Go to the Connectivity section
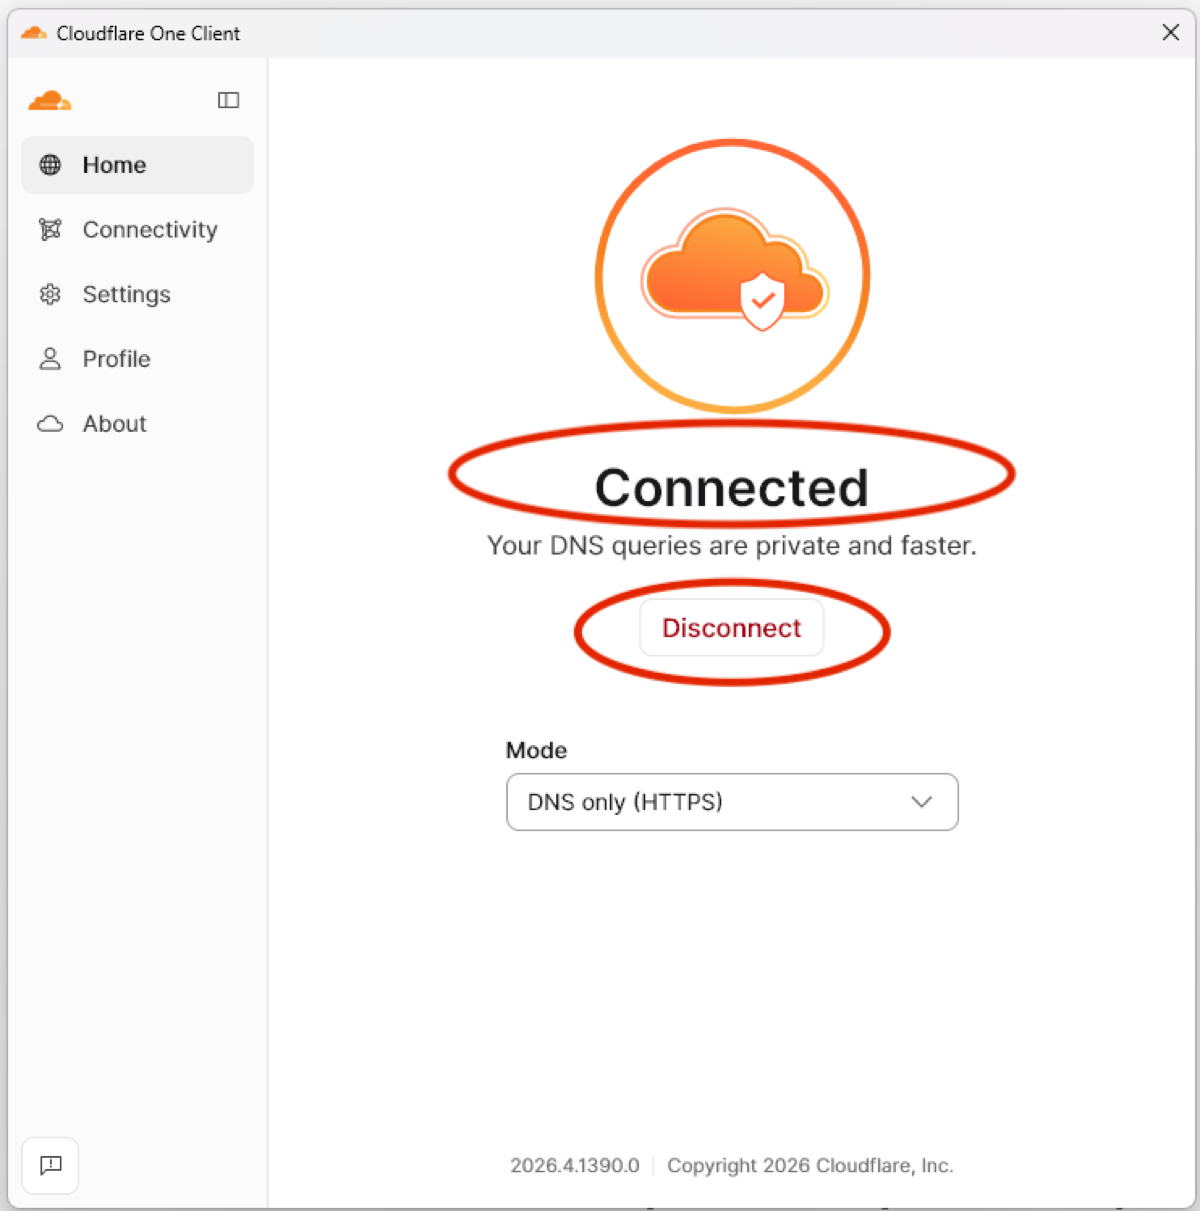The width and height of the screenshot is (1200, 1211). point(137,230)
